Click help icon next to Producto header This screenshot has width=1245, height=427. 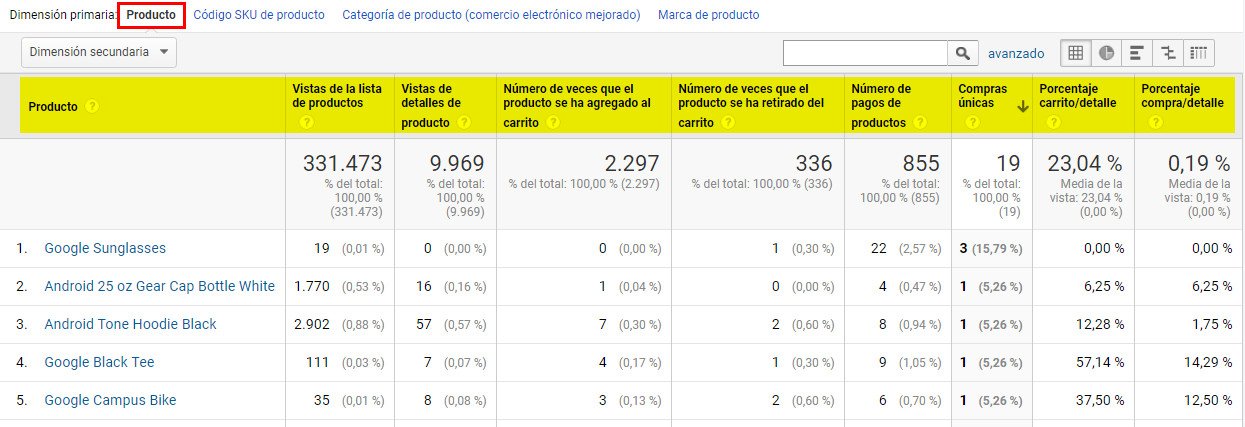tap(92, 106)
